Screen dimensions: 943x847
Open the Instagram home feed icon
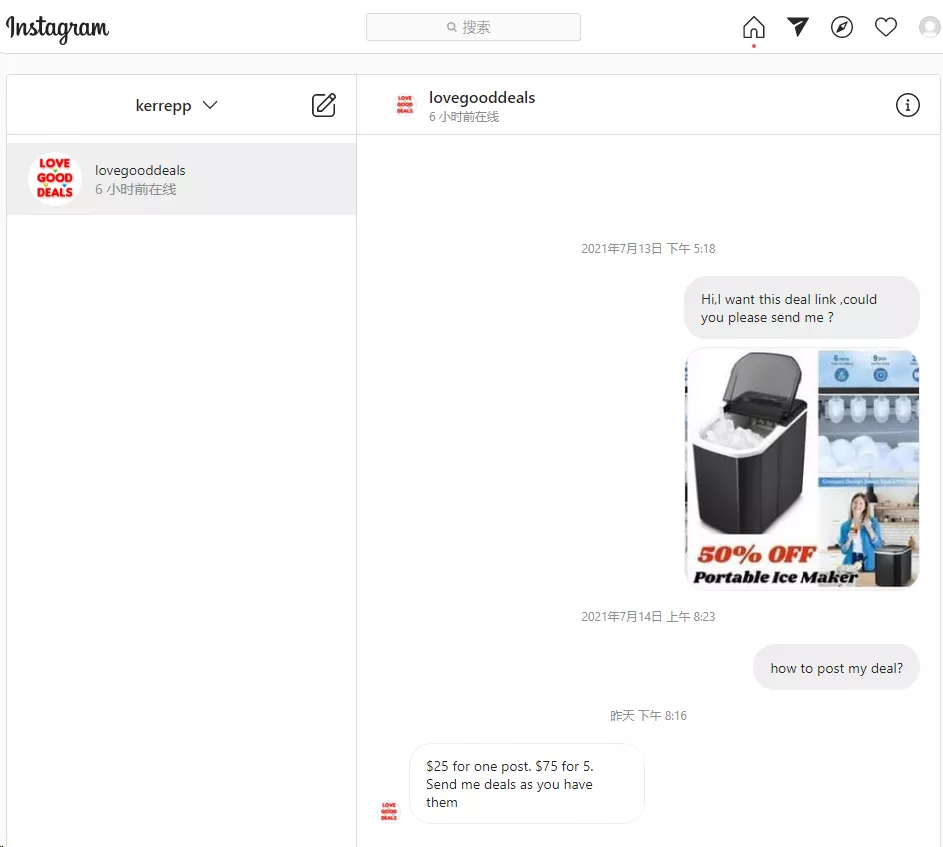[x=753, y=27]
